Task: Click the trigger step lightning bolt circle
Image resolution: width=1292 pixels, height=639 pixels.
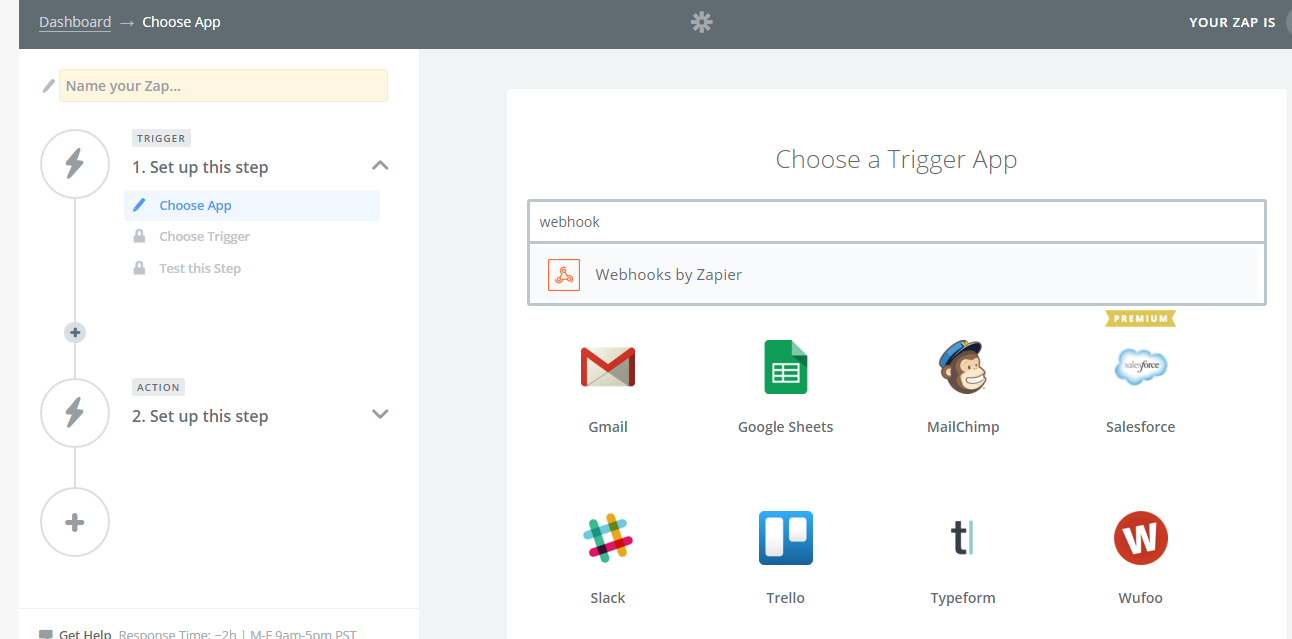Action: pos(75,164)
